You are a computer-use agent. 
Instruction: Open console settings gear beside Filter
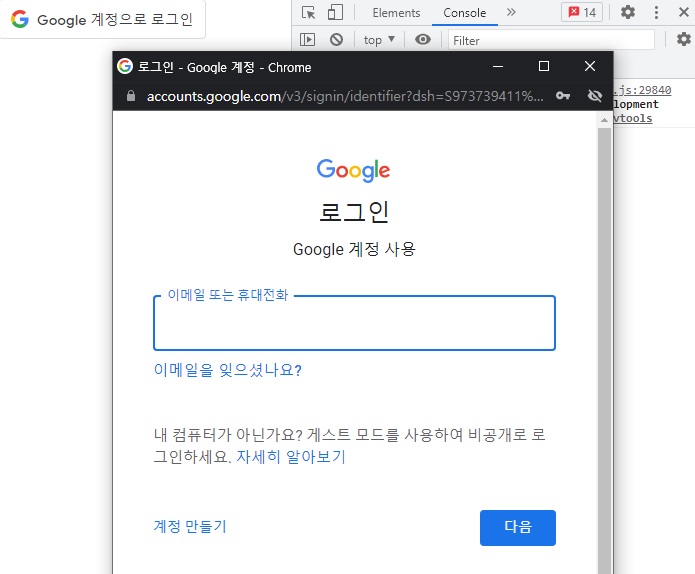click(684, 39)
